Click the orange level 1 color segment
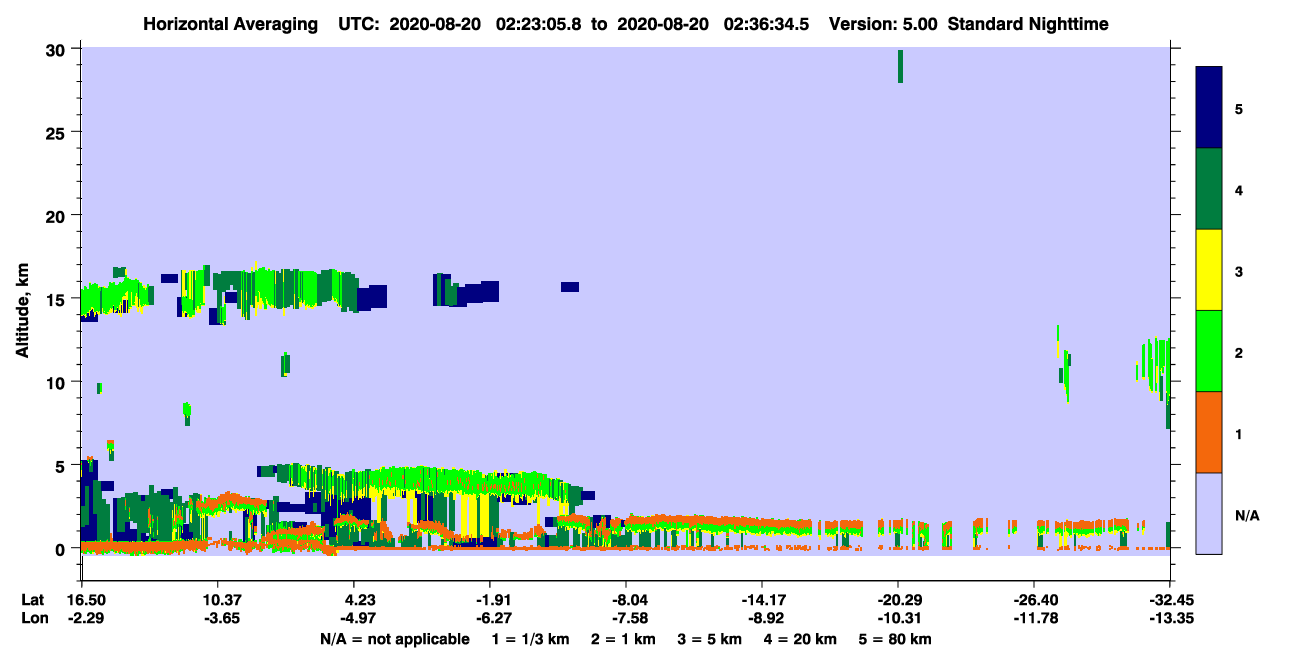The height and width of the screenshot is (667, 1300). tap(1209, 432)
